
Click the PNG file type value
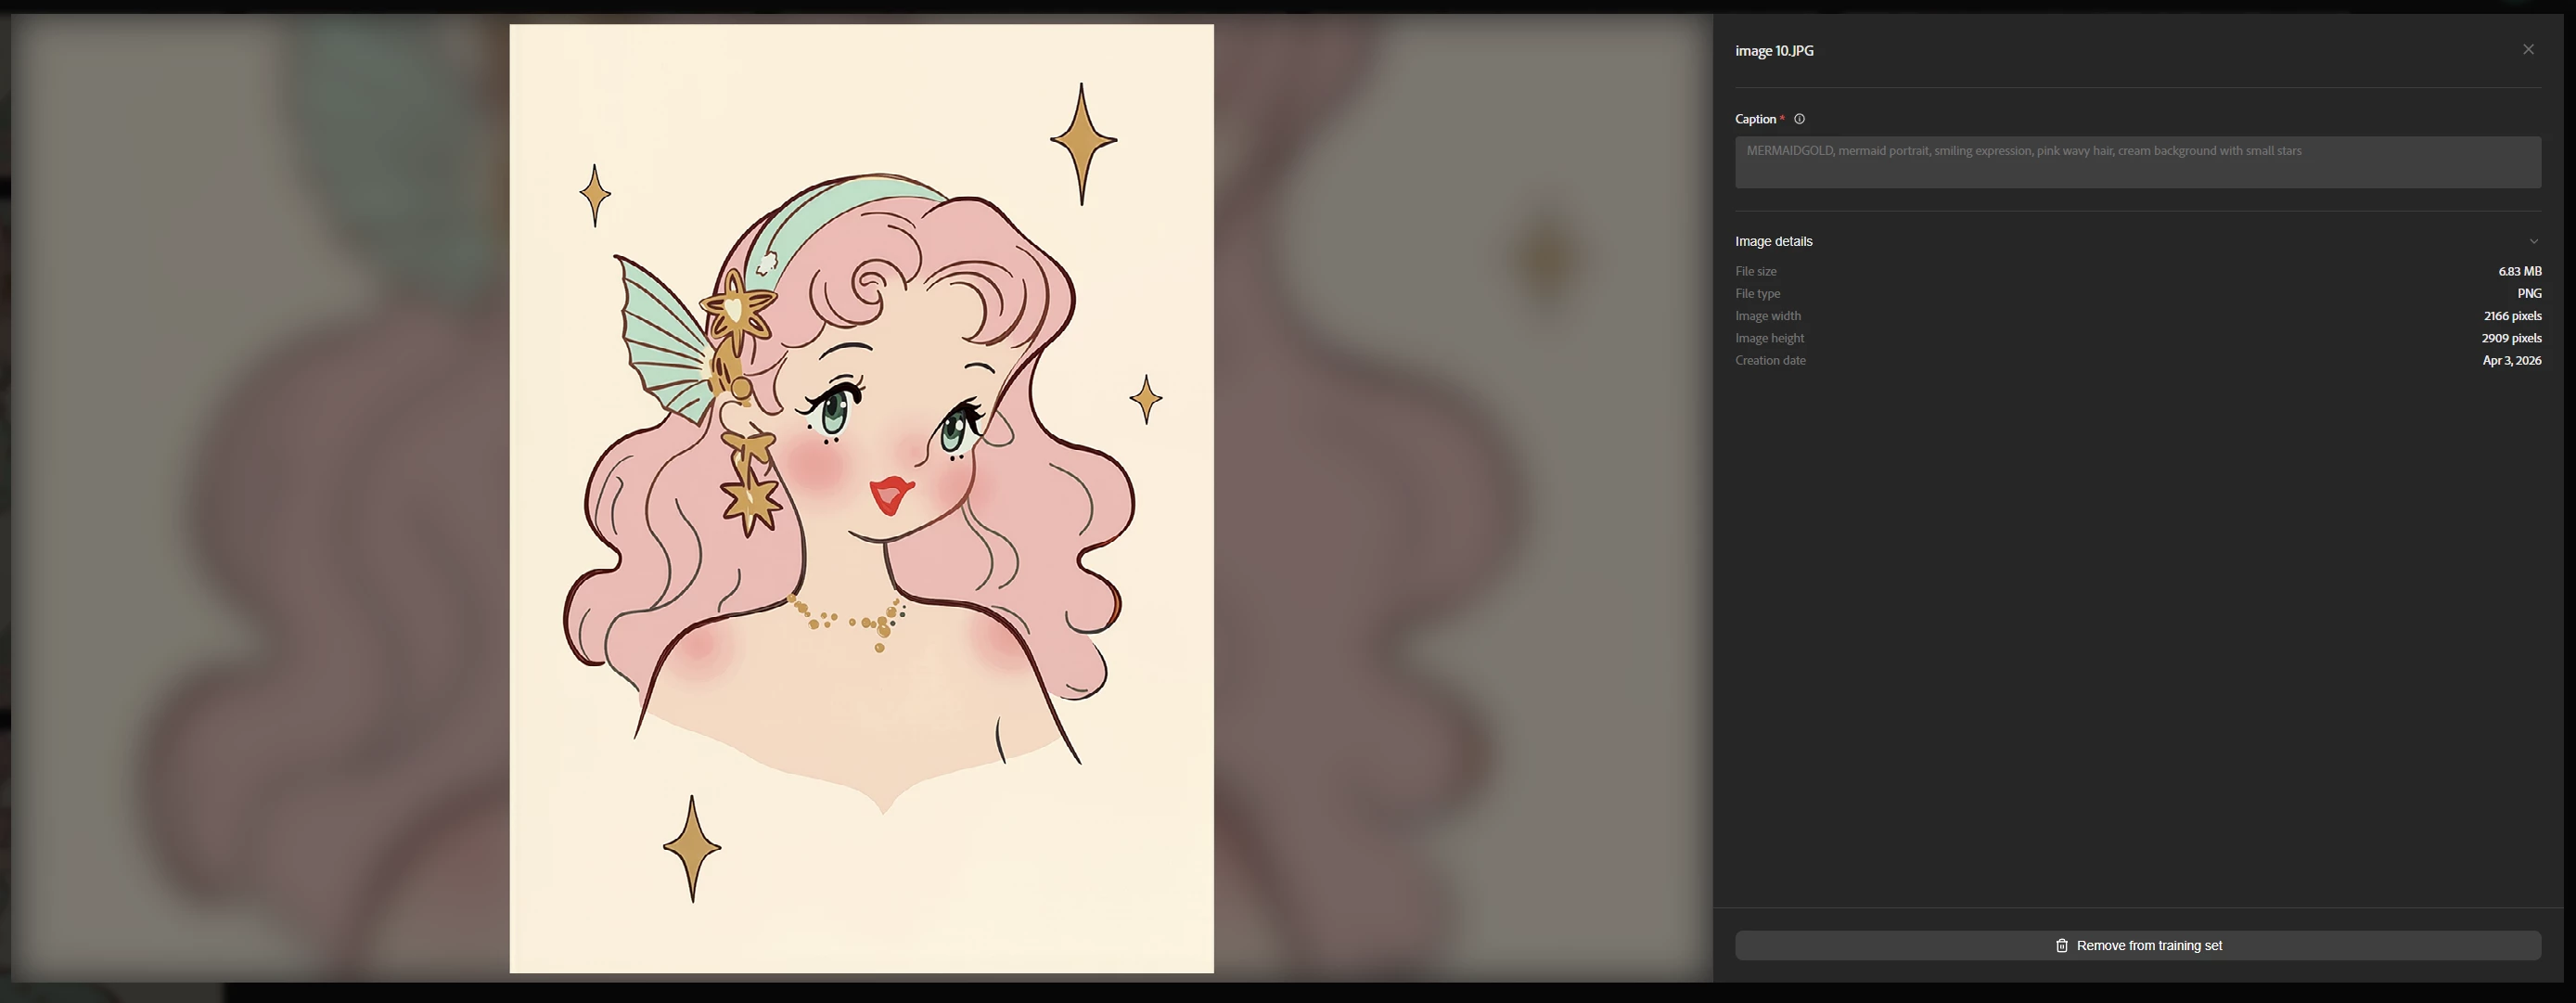[x=2528, y=293]
